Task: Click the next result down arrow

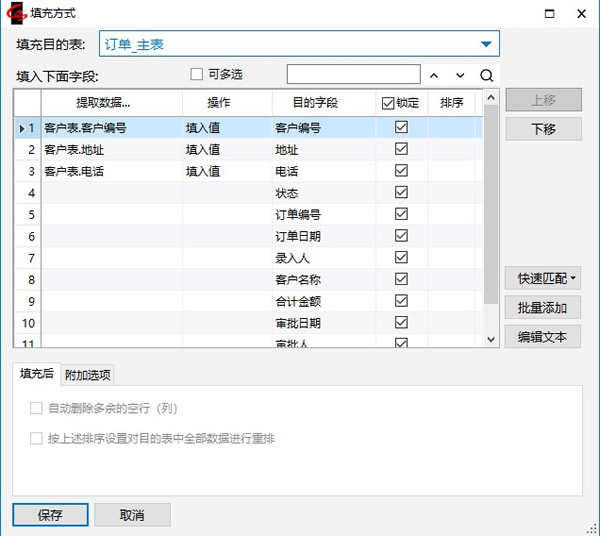Action: [460, 75]
